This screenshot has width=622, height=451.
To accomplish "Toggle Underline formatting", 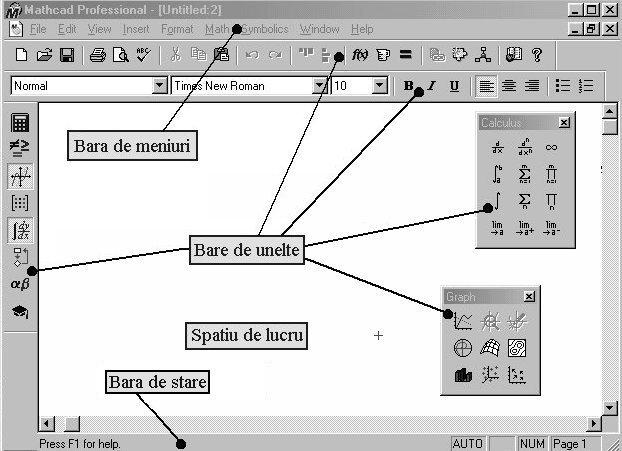I will (x=455, y=86).
